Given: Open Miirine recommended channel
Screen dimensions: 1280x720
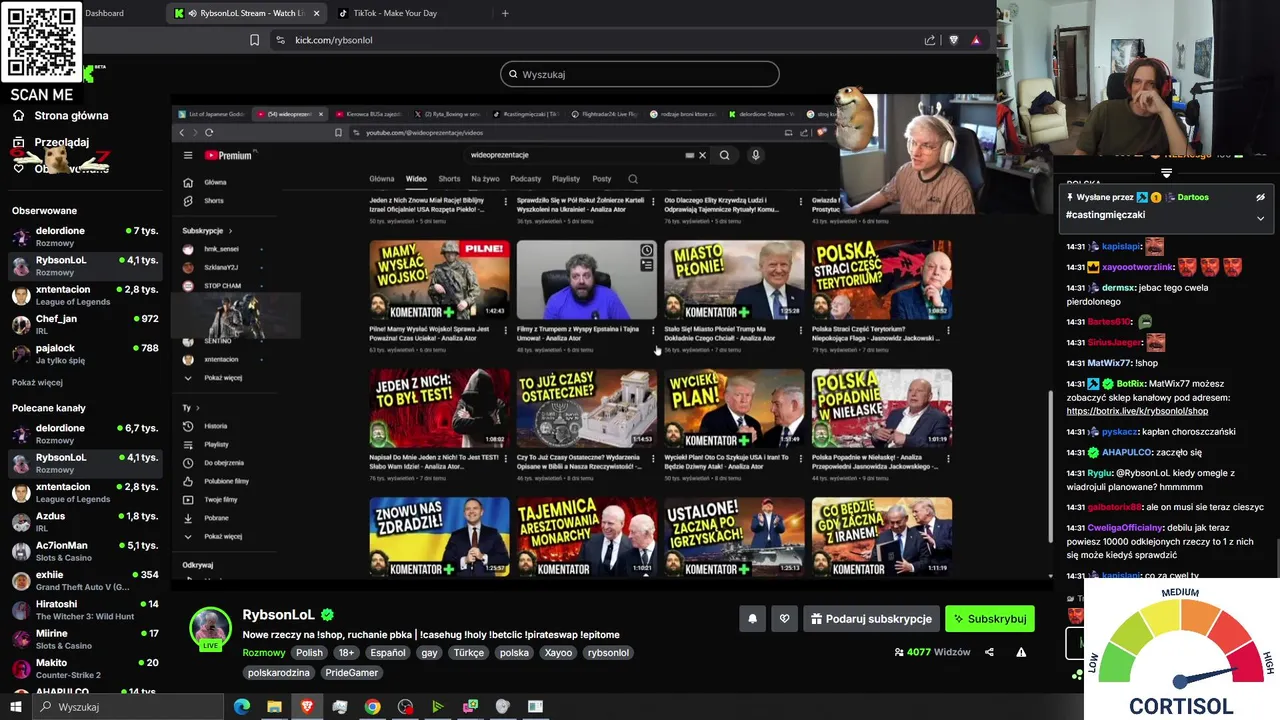Looking at the screenshot, I should point(85,639).
